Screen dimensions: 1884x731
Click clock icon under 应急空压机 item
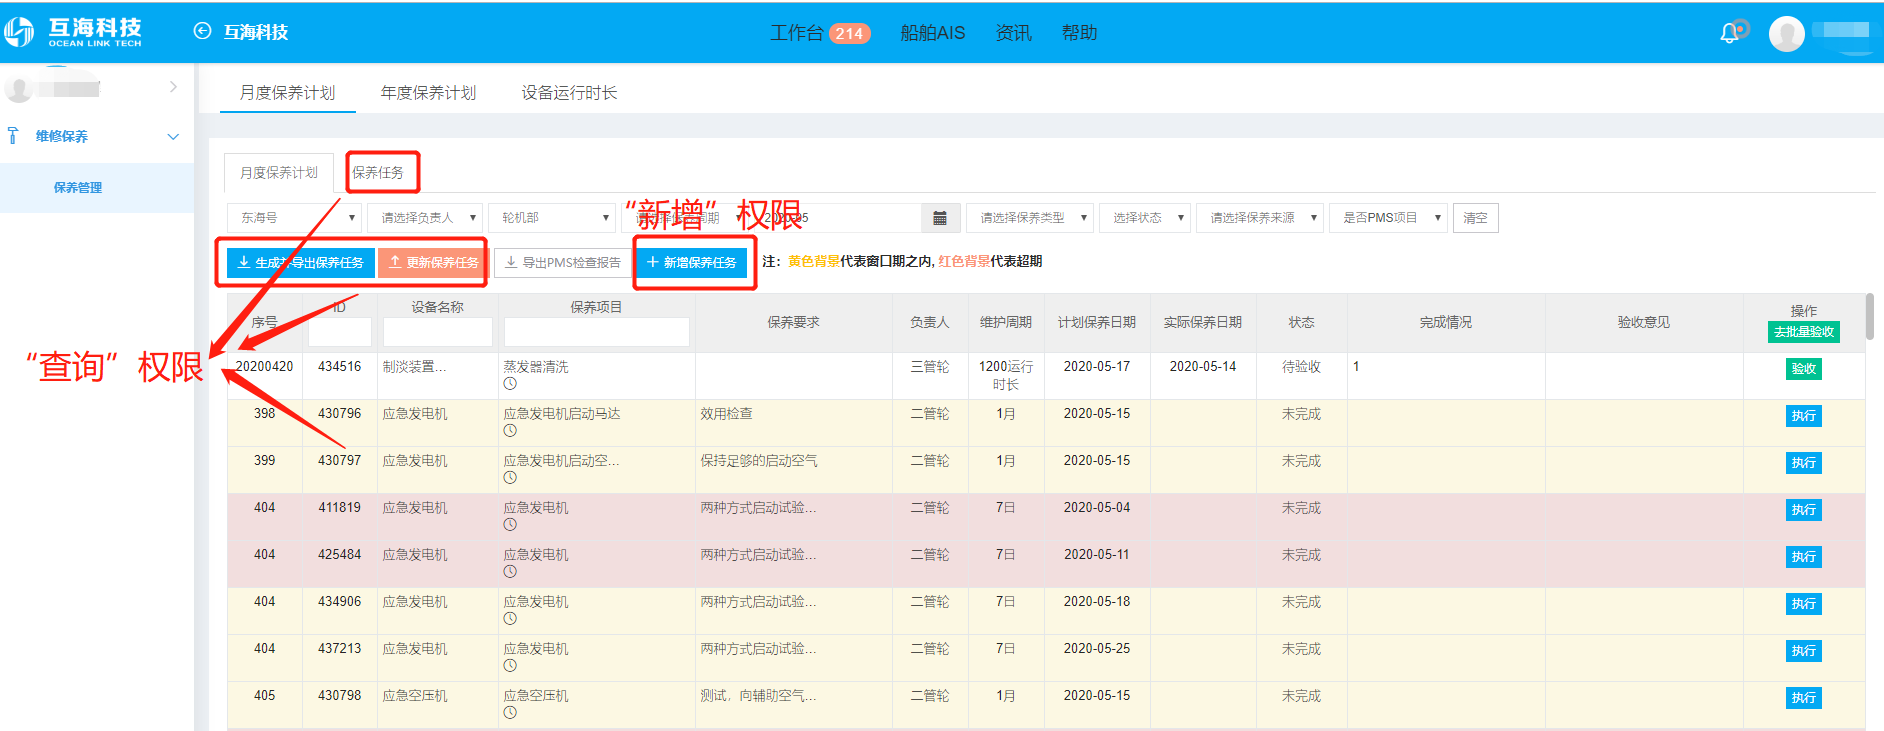coord(510,713)
